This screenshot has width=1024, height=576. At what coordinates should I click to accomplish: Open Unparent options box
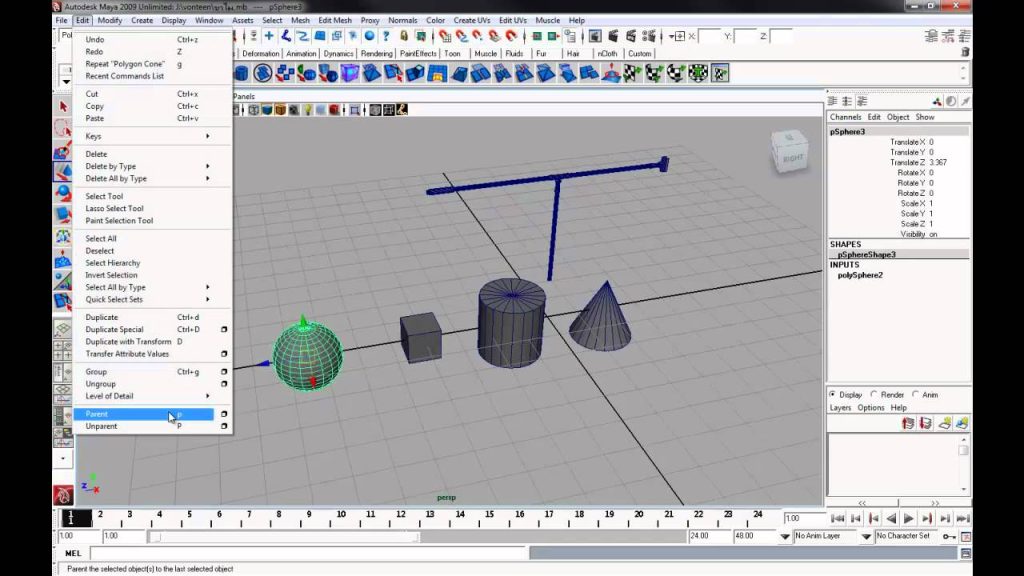pyautogui.click(x=224, y=426)
